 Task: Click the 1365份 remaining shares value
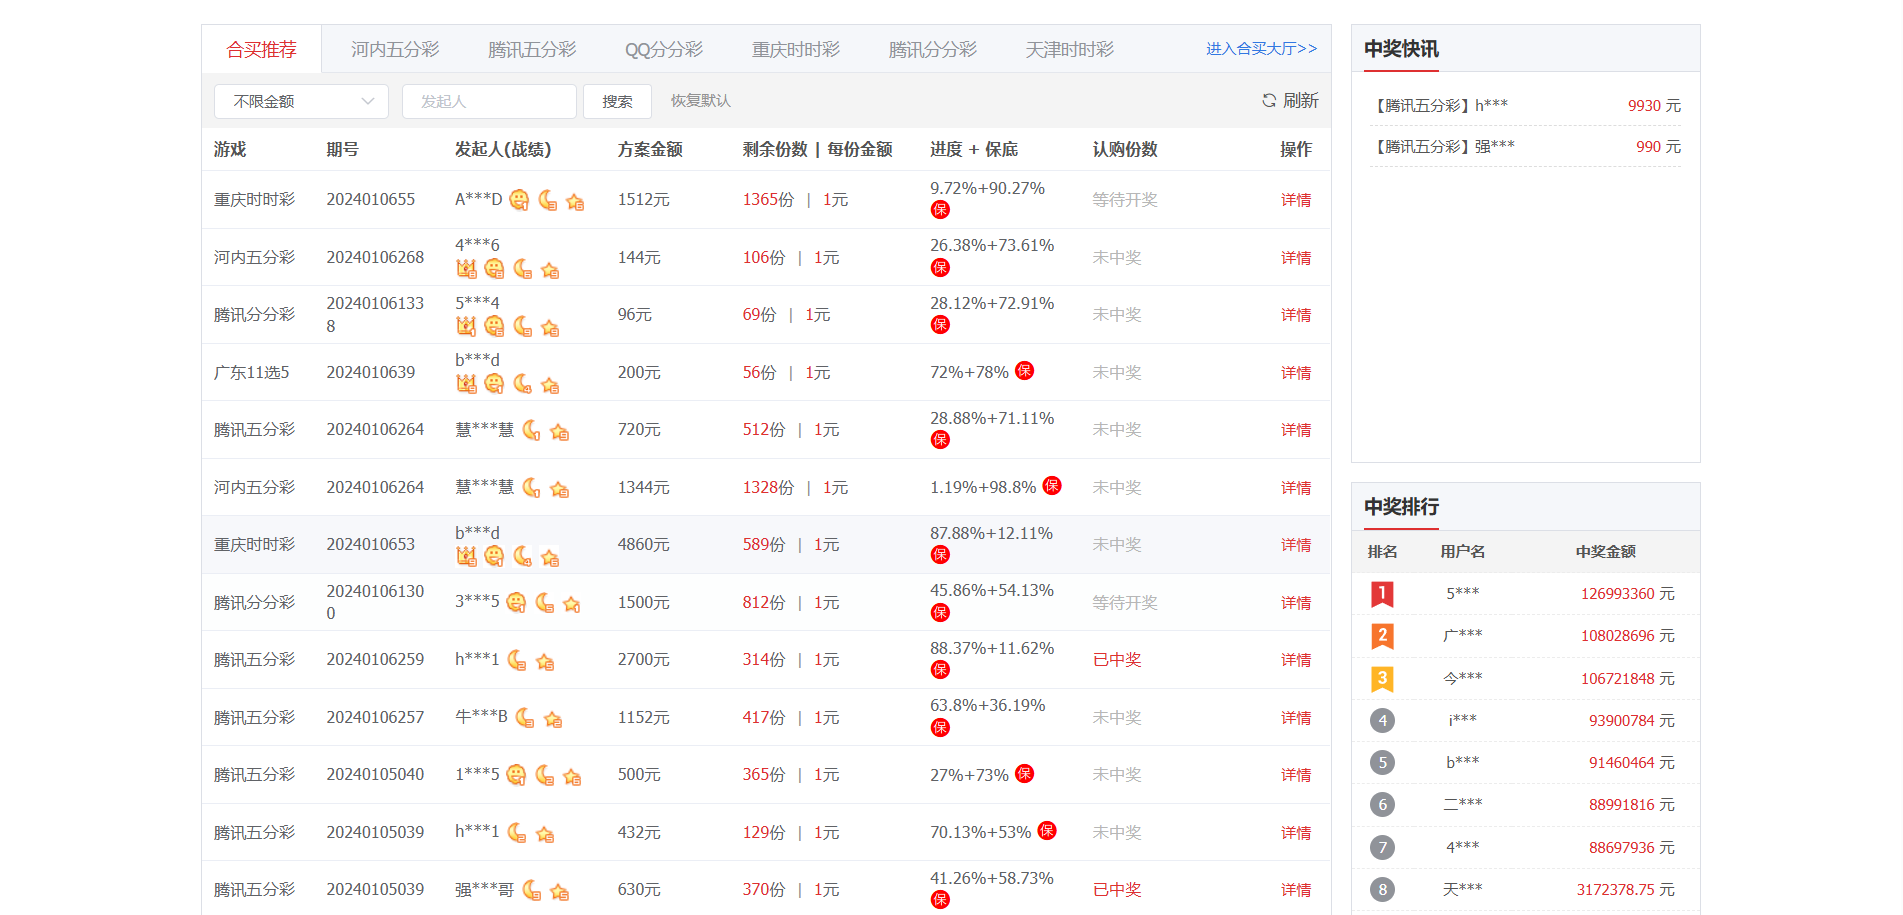tap(768, 200)
